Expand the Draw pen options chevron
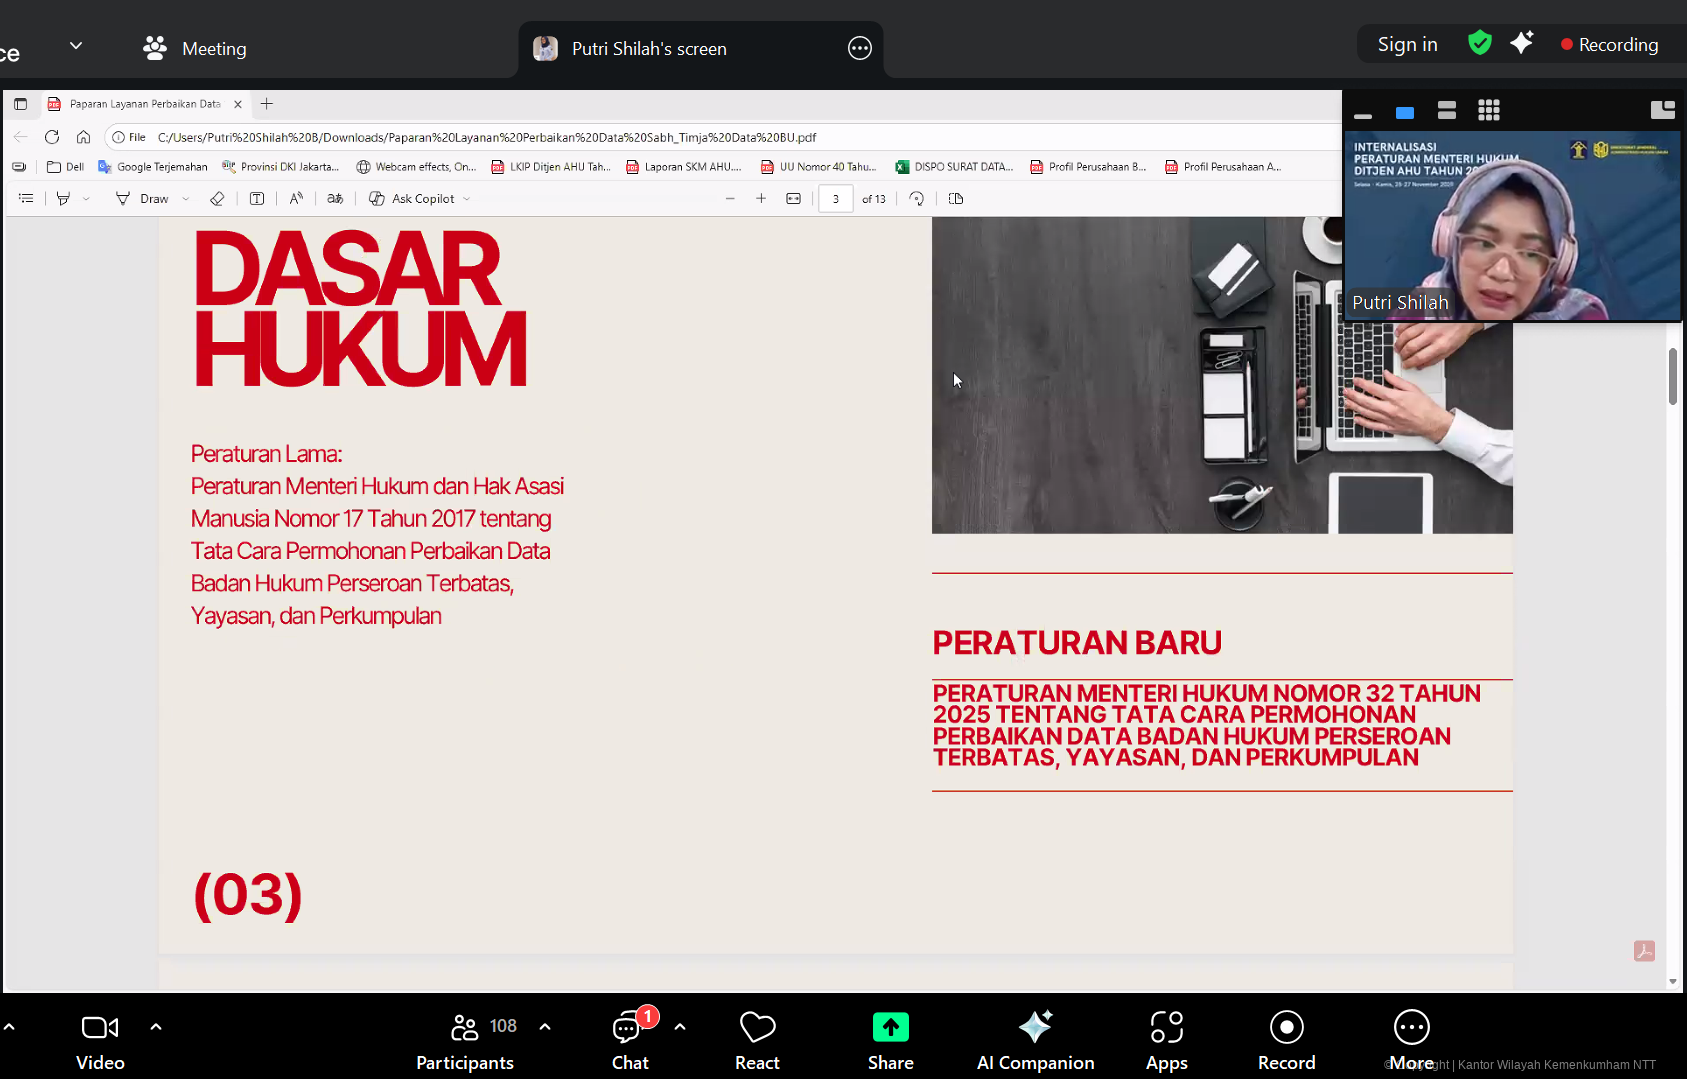Screen dimensions: 1687x1079 186,198
